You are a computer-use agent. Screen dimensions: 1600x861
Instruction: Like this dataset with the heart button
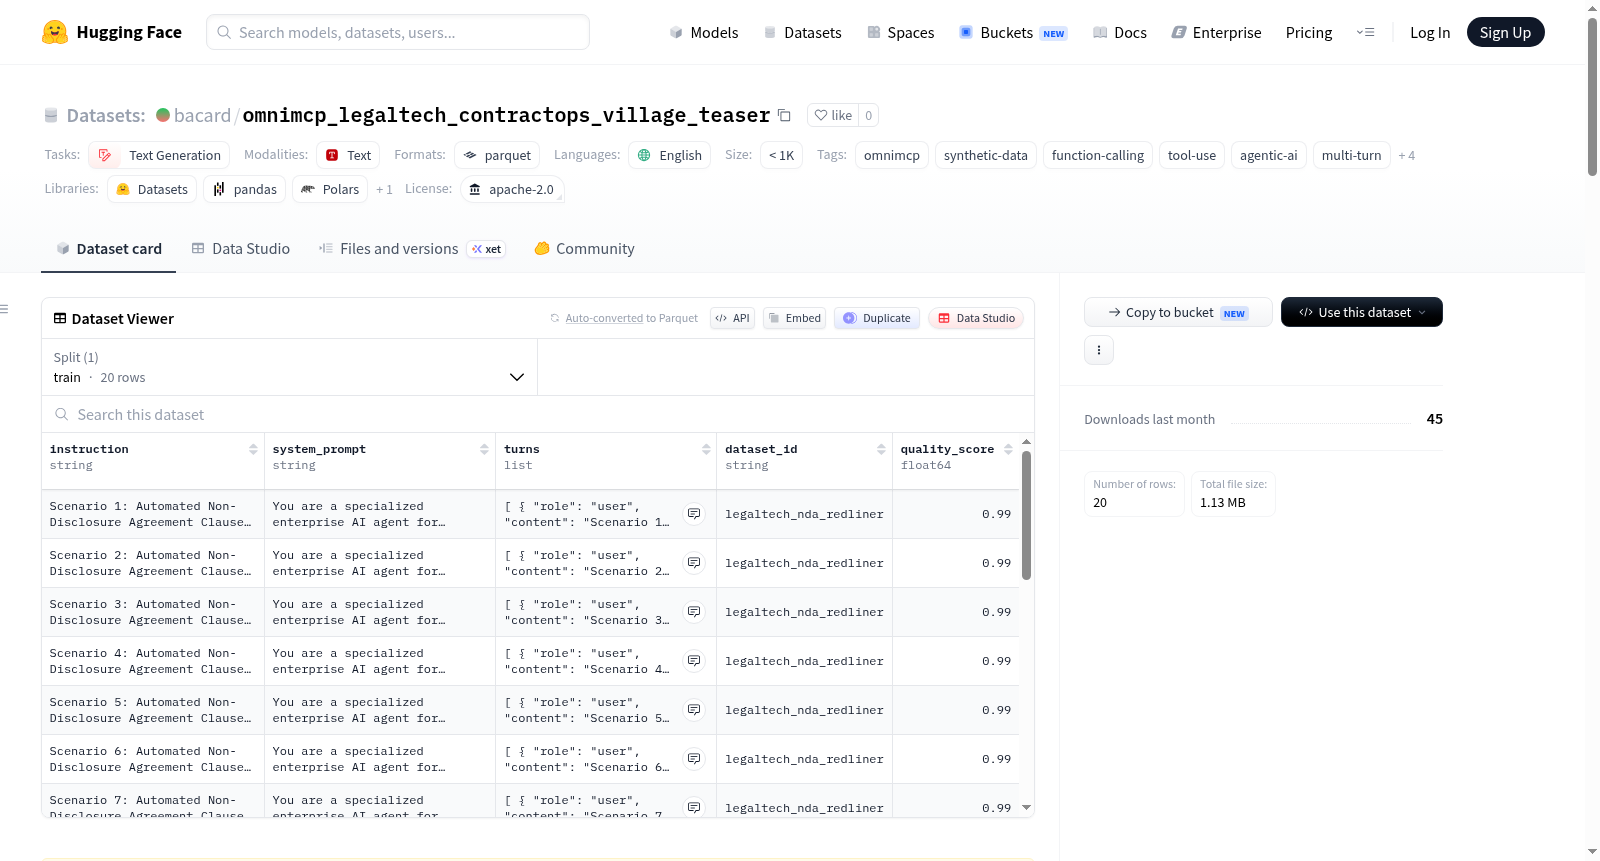(833, 115)
